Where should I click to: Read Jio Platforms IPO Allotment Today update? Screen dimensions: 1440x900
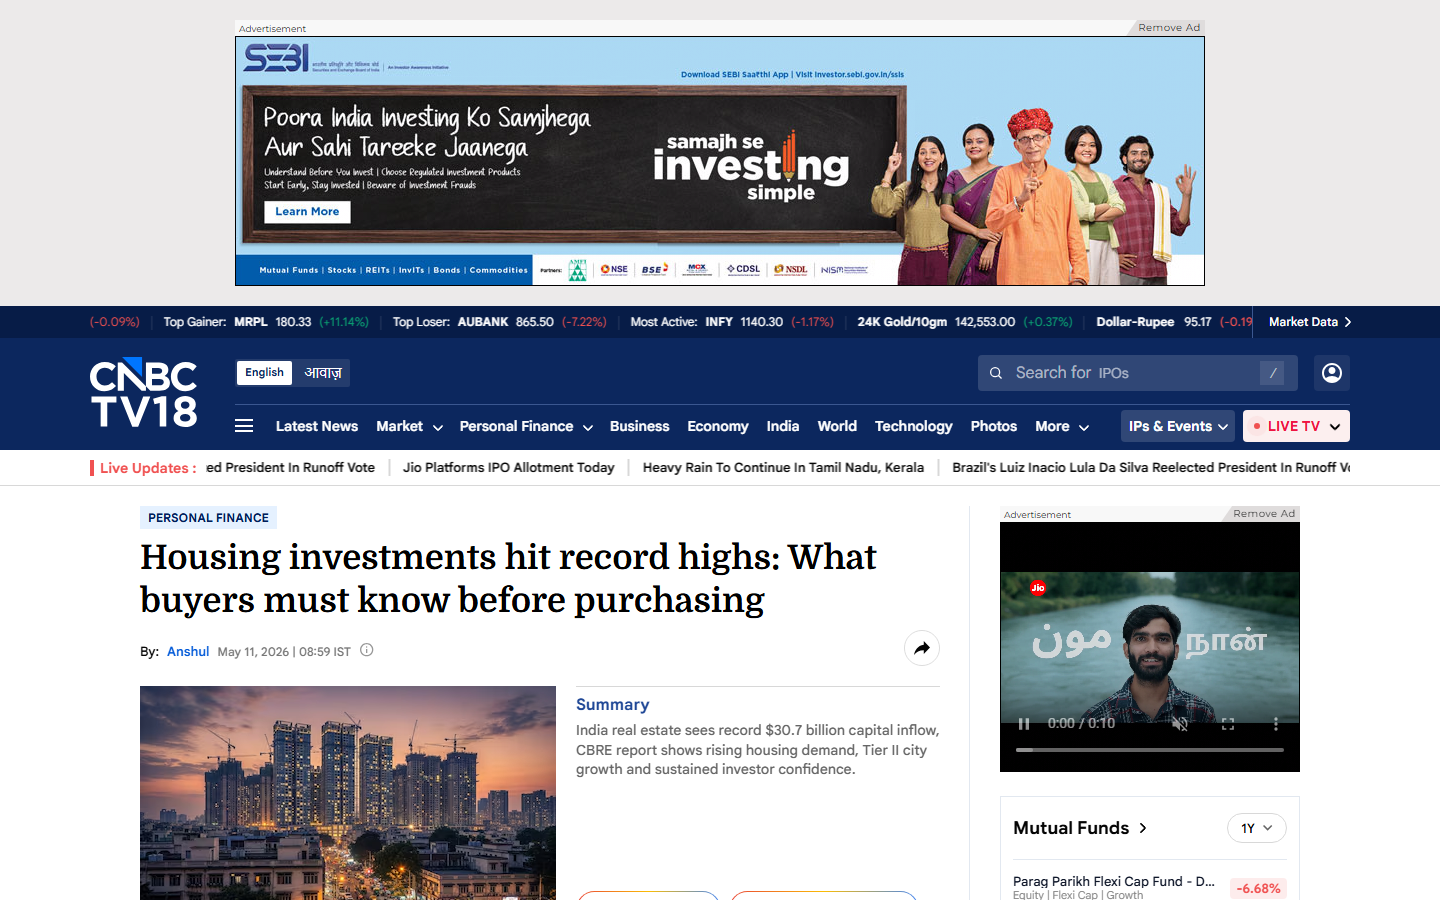coord(509,467)
